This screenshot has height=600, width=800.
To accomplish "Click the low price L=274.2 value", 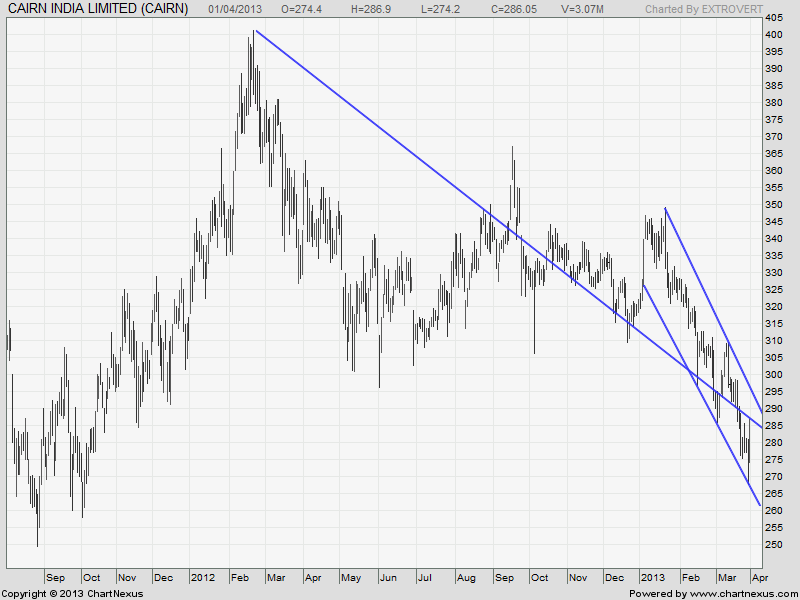I will [x=440, y=9].
